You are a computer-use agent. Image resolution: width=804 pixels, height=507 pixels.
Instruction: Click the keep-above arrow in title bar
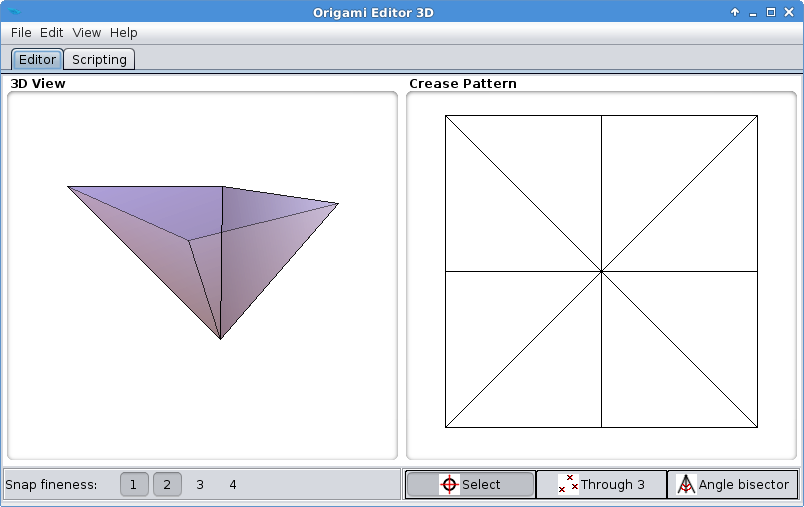(735, 12)
